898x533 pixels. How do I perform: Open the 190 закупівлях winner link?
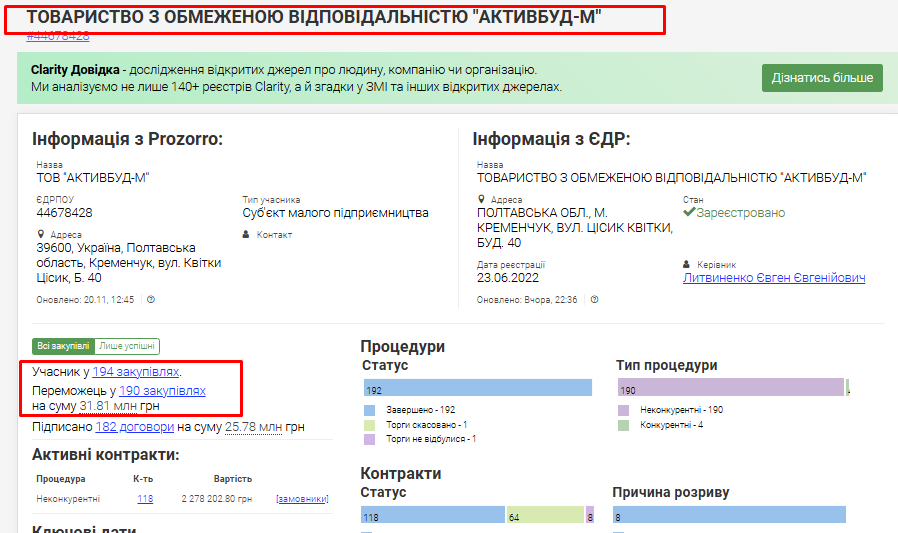point(162,390)
